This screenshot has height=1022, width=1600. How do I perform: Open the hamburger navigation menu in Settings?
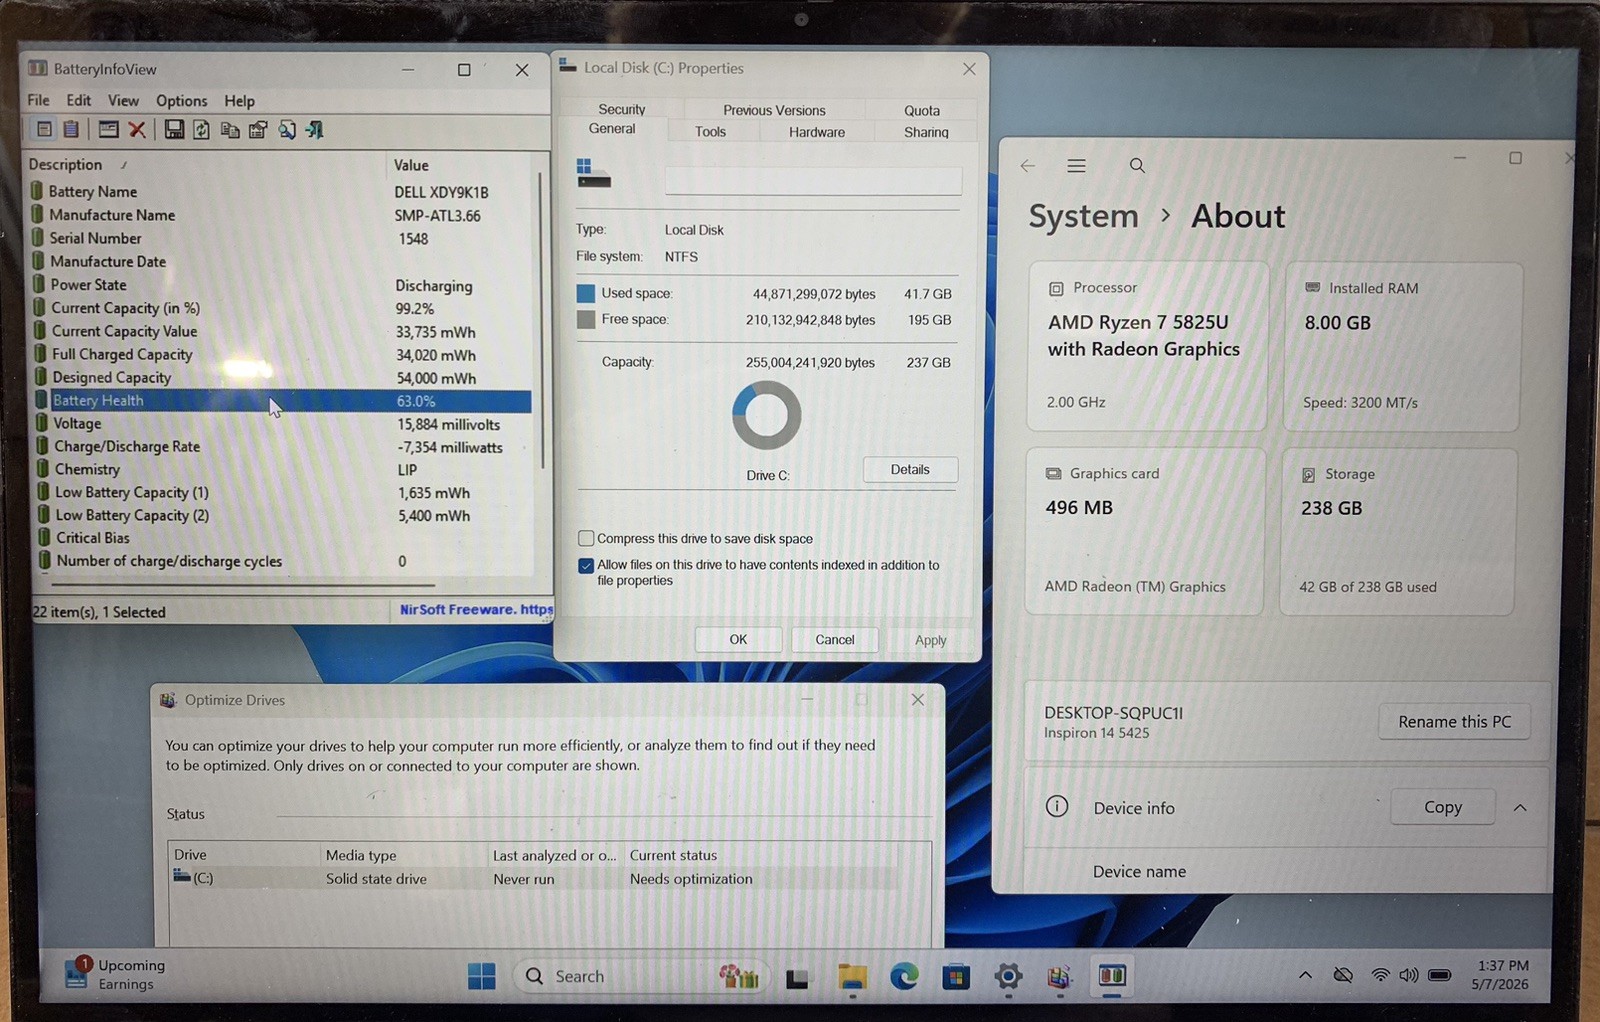coord(1076,166)
